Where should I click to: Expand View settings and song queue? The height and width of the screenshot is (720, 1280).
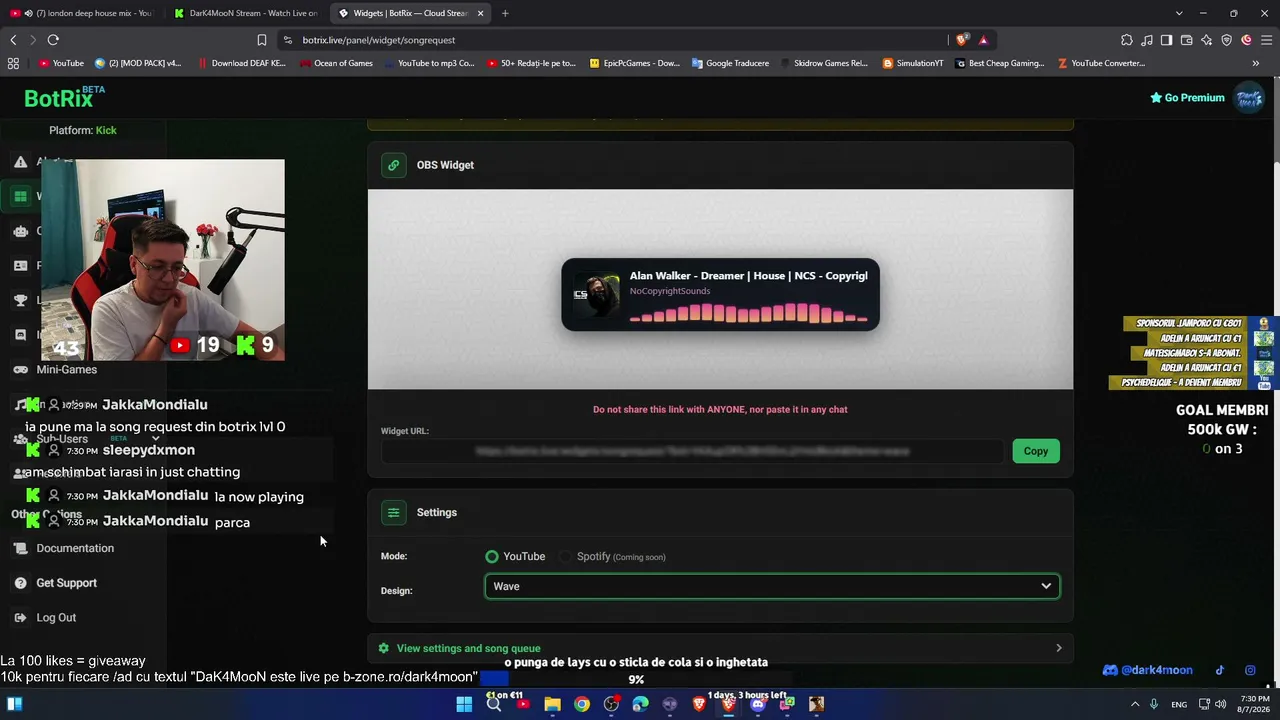720,648
